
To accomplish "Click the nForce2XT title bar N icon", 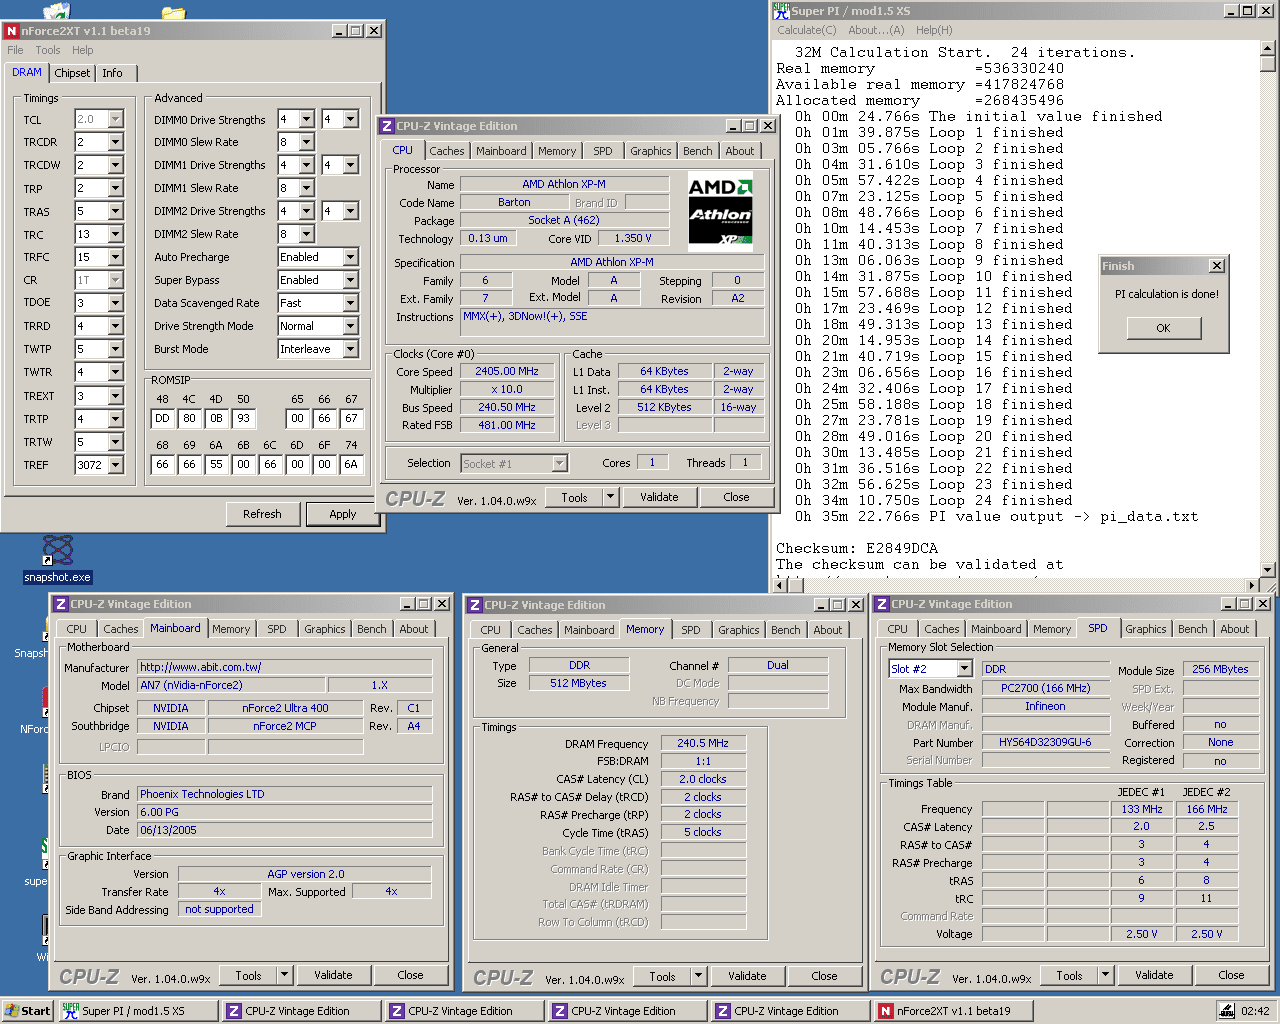I will click(x=12, y=31).
